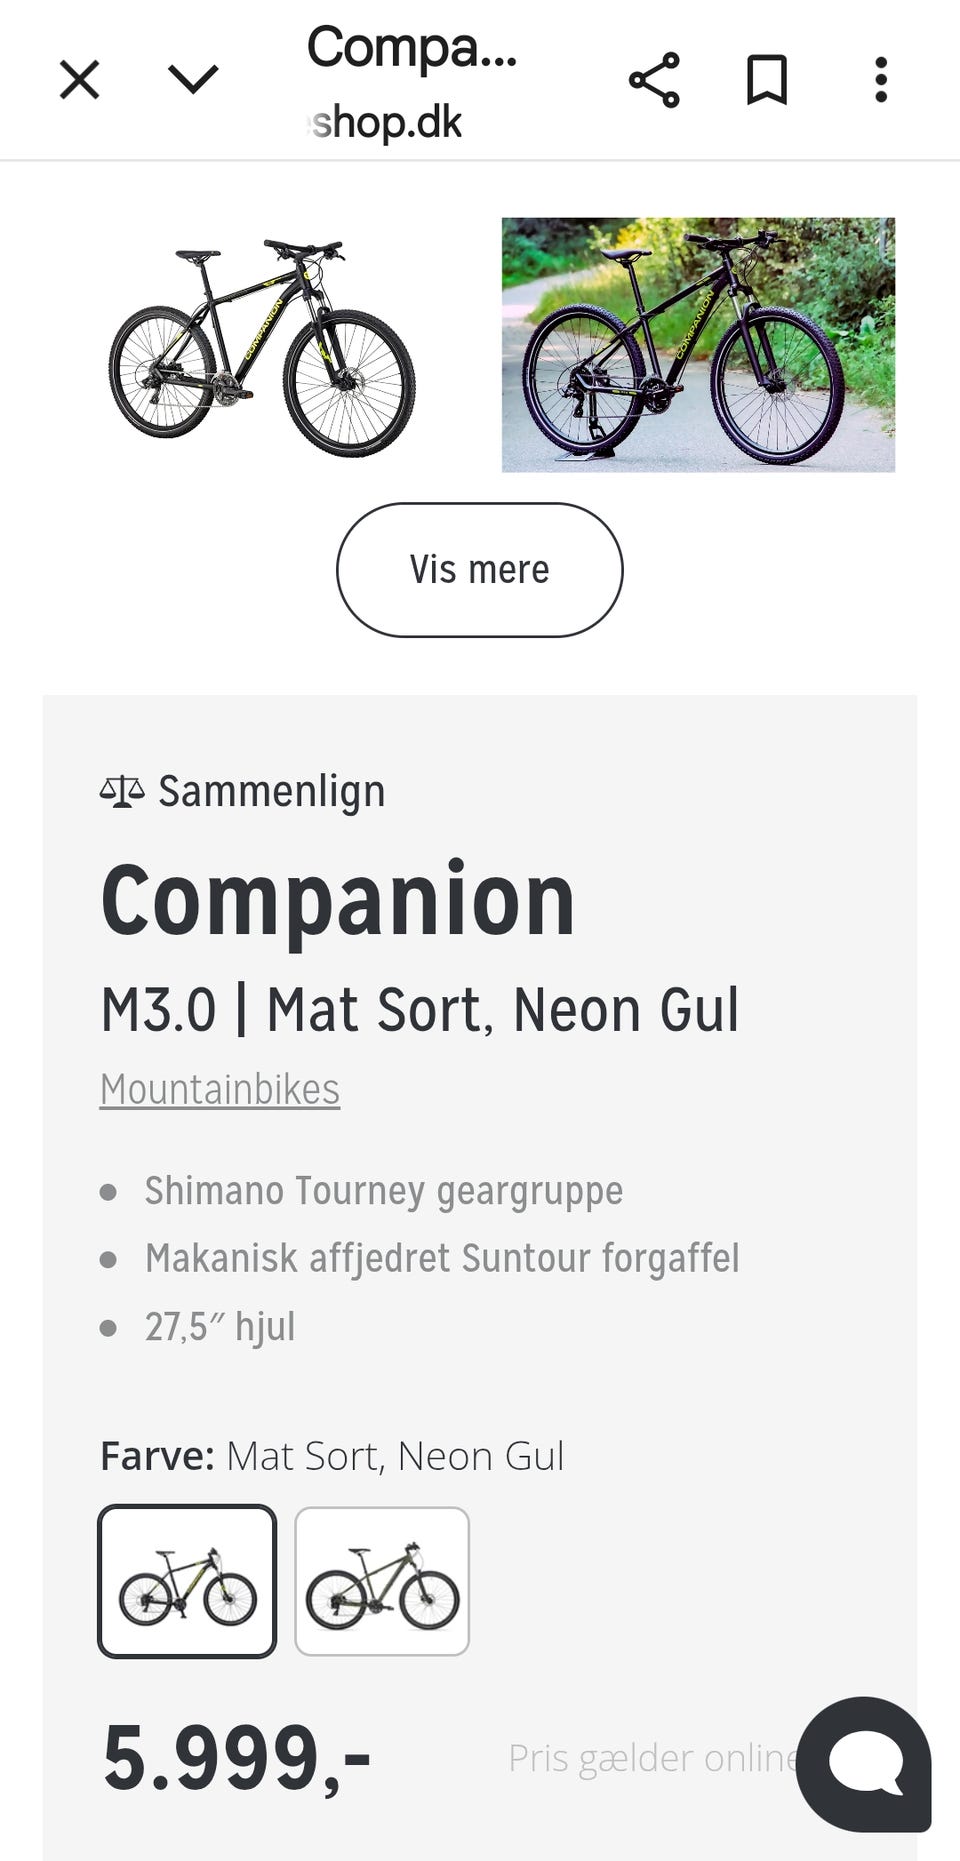Tap the 5.999,- price
The image size is (960, 1861).
coord(237,1757)
